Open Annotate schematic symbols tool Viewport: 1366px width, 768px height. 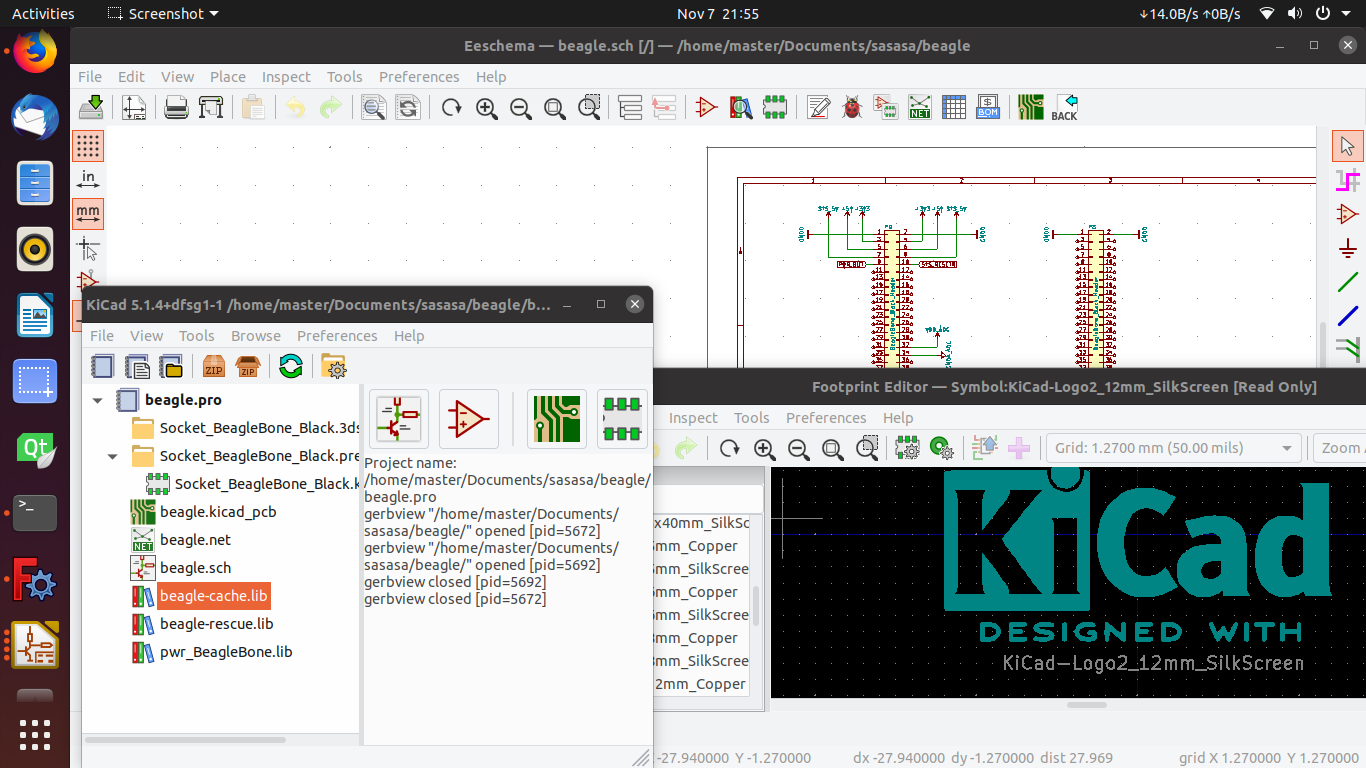pyautogui.click(x=819, y=107)
